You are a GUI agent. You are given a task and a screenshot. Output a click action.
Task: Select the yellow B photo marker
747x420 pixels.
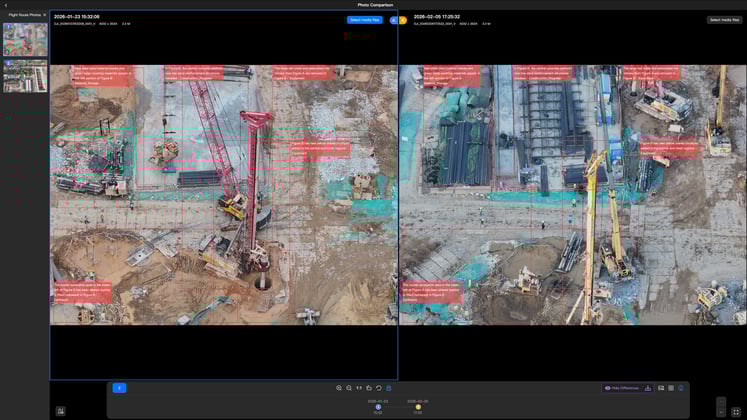pyautogui.click(x=403, y=20)
